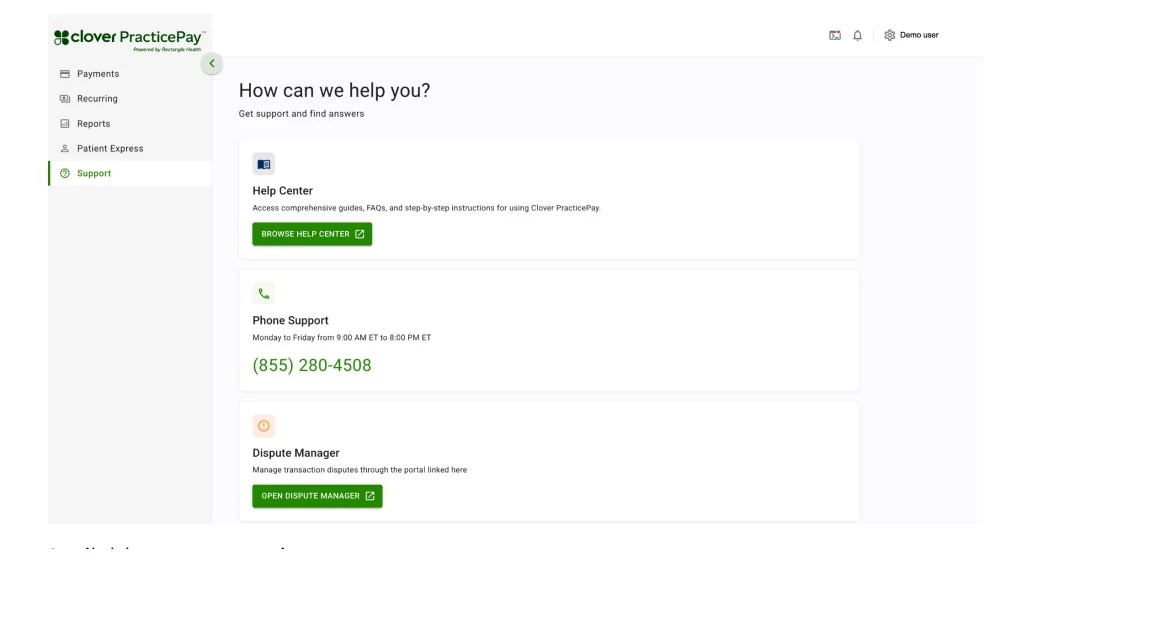Viewport: 1152px width, 642px height.
Task: Click 'Get support and find answers' text
Action: tap(301, 114)
